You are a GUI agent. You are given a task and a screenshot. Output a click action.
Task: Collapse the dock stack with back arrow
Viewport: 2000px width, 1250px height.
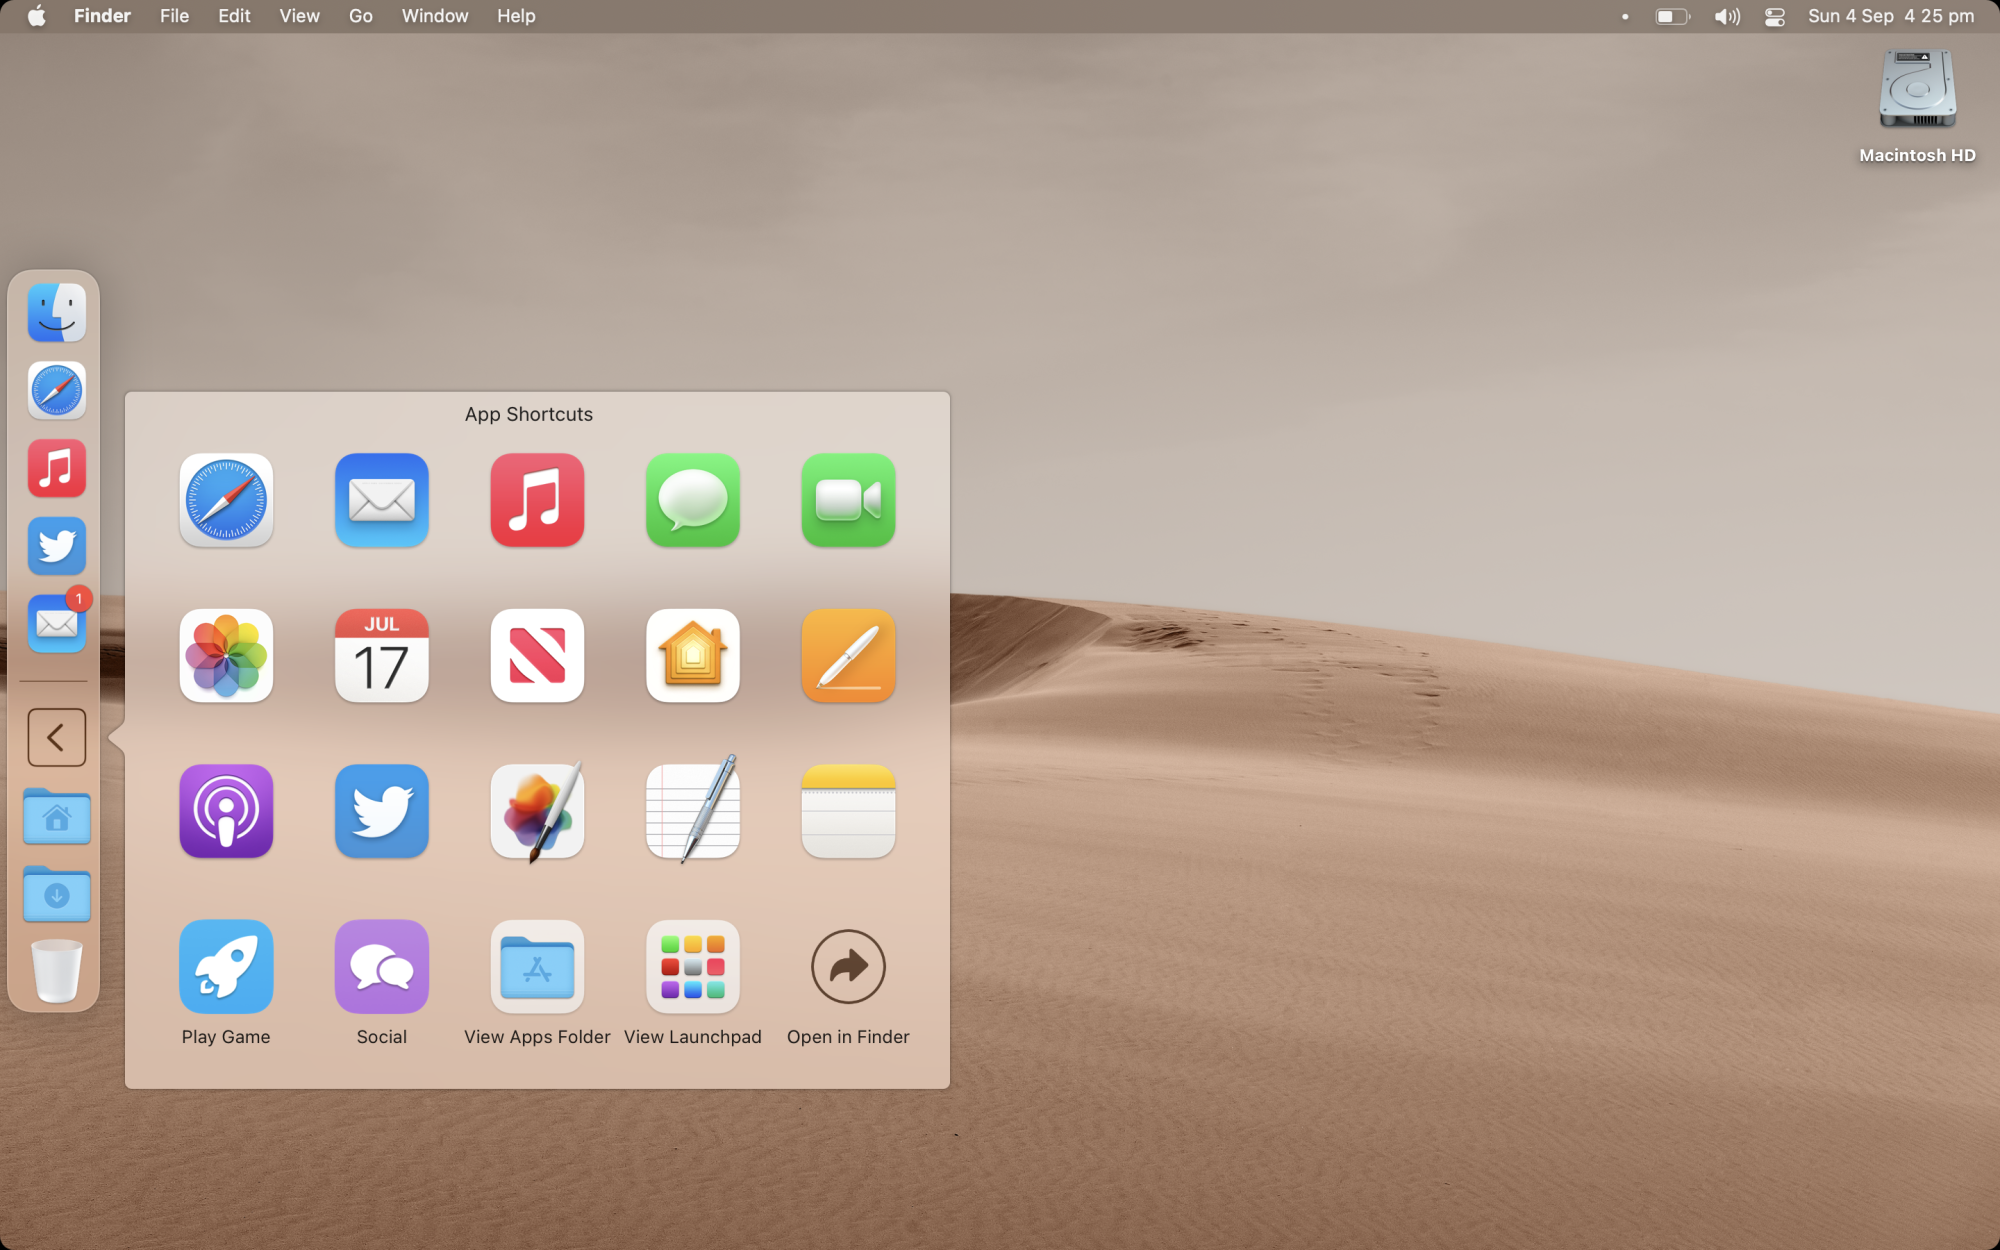coord(56,738)
